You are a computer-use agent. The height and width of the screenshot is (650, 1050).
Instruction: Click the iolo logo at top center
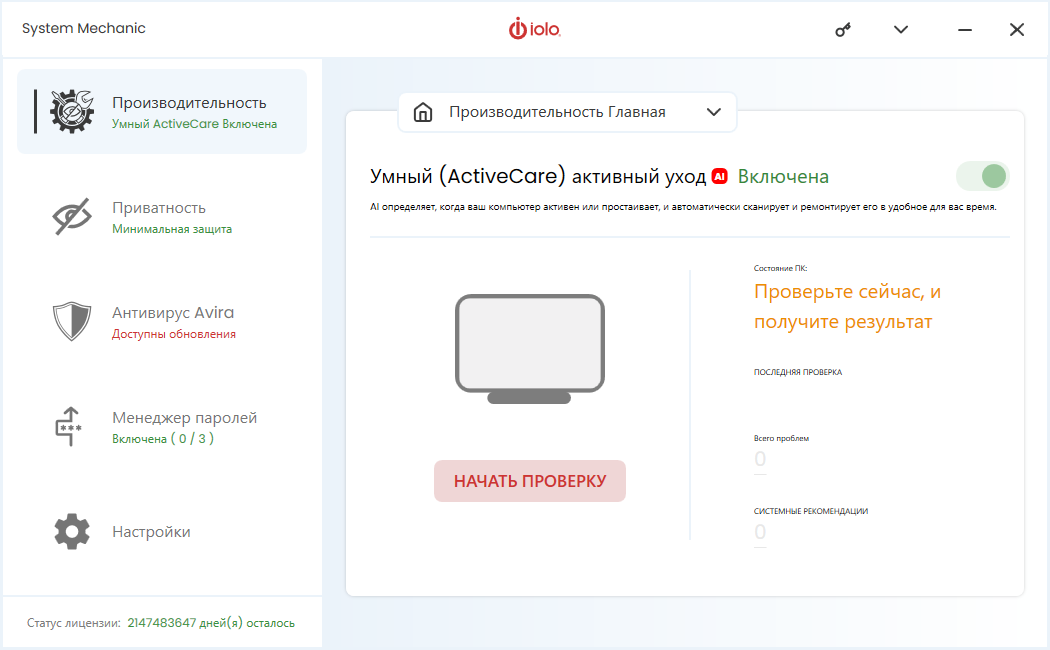(x=534, y=30)
